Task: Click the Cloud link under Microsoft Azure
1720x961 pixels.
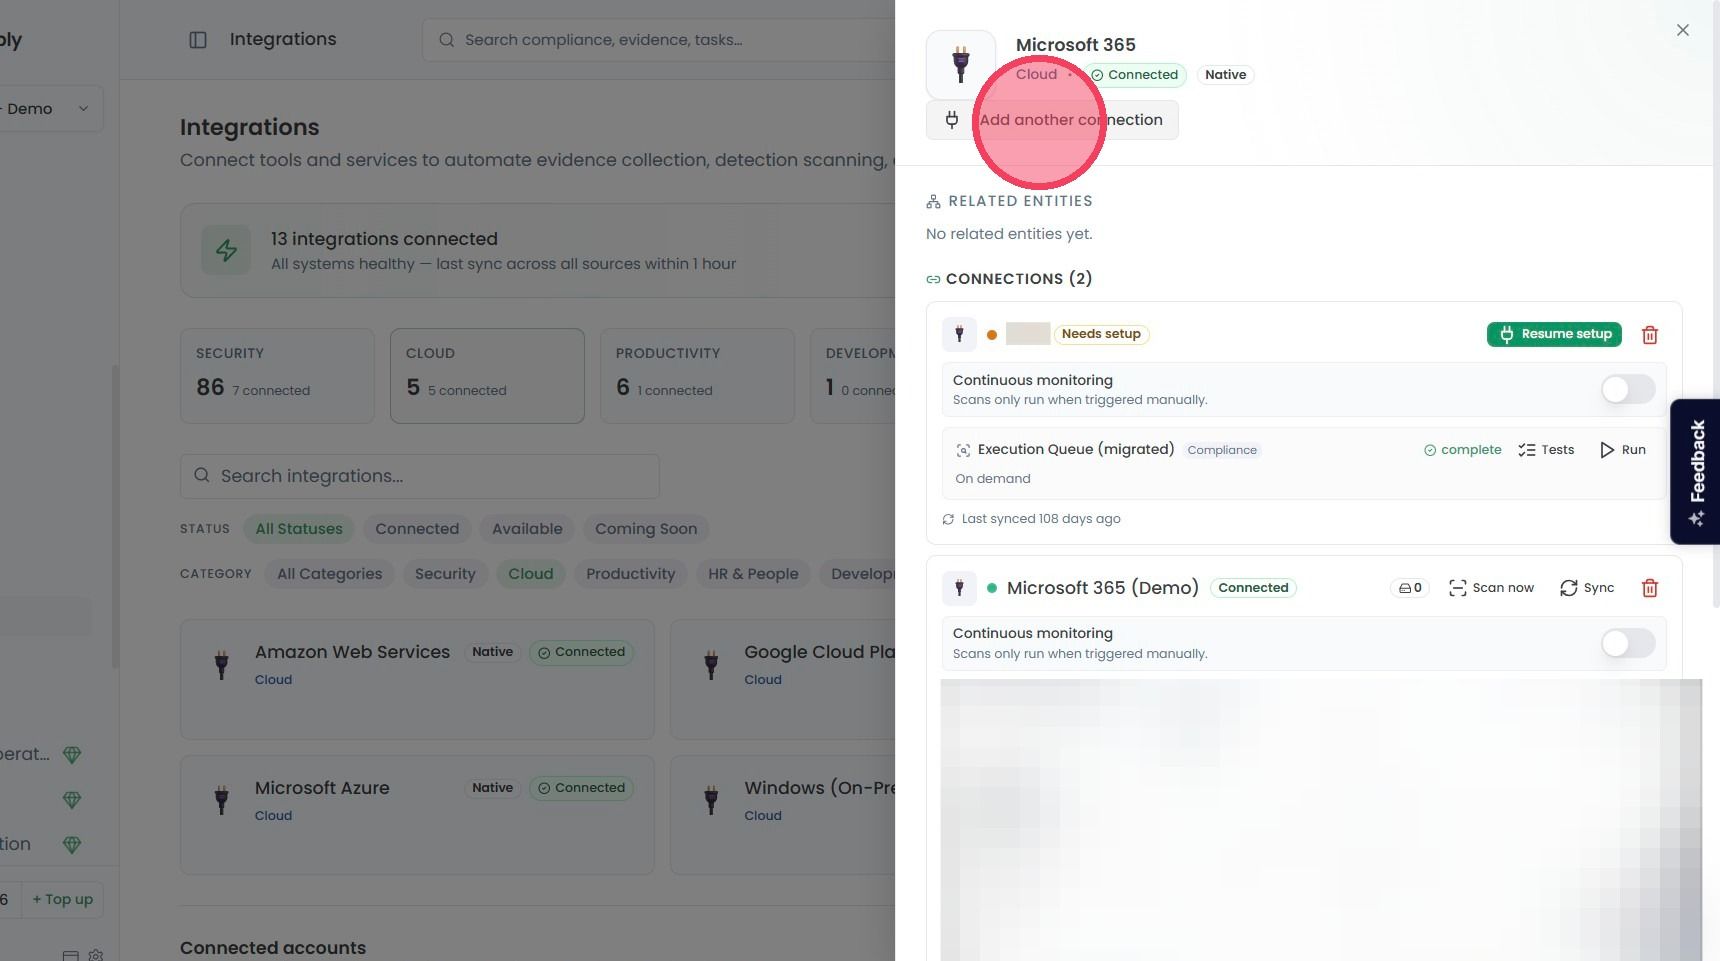Action: 273,816
